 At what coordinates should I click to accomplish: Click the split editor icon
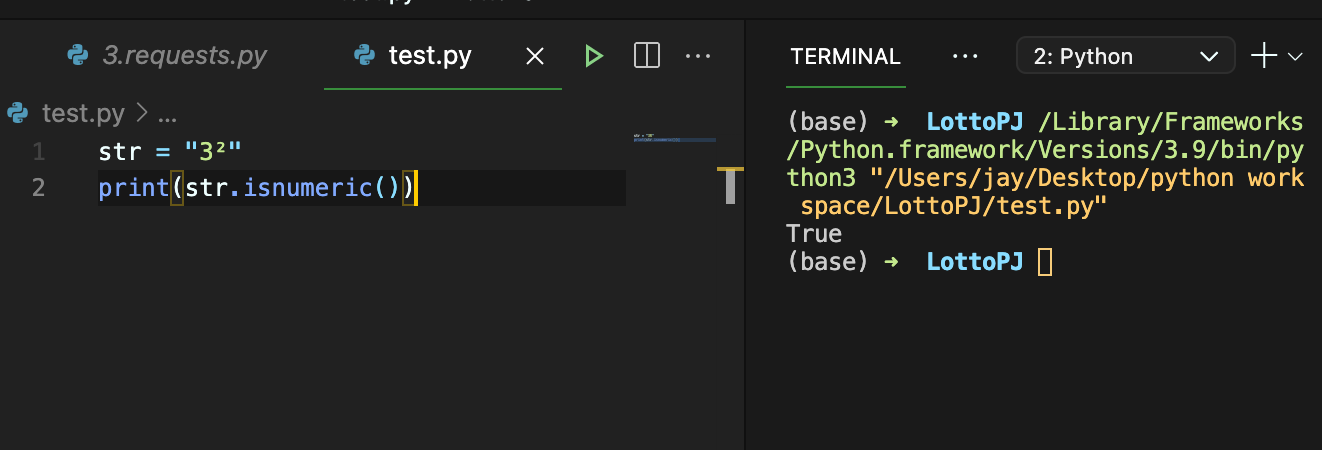[647, 56]
